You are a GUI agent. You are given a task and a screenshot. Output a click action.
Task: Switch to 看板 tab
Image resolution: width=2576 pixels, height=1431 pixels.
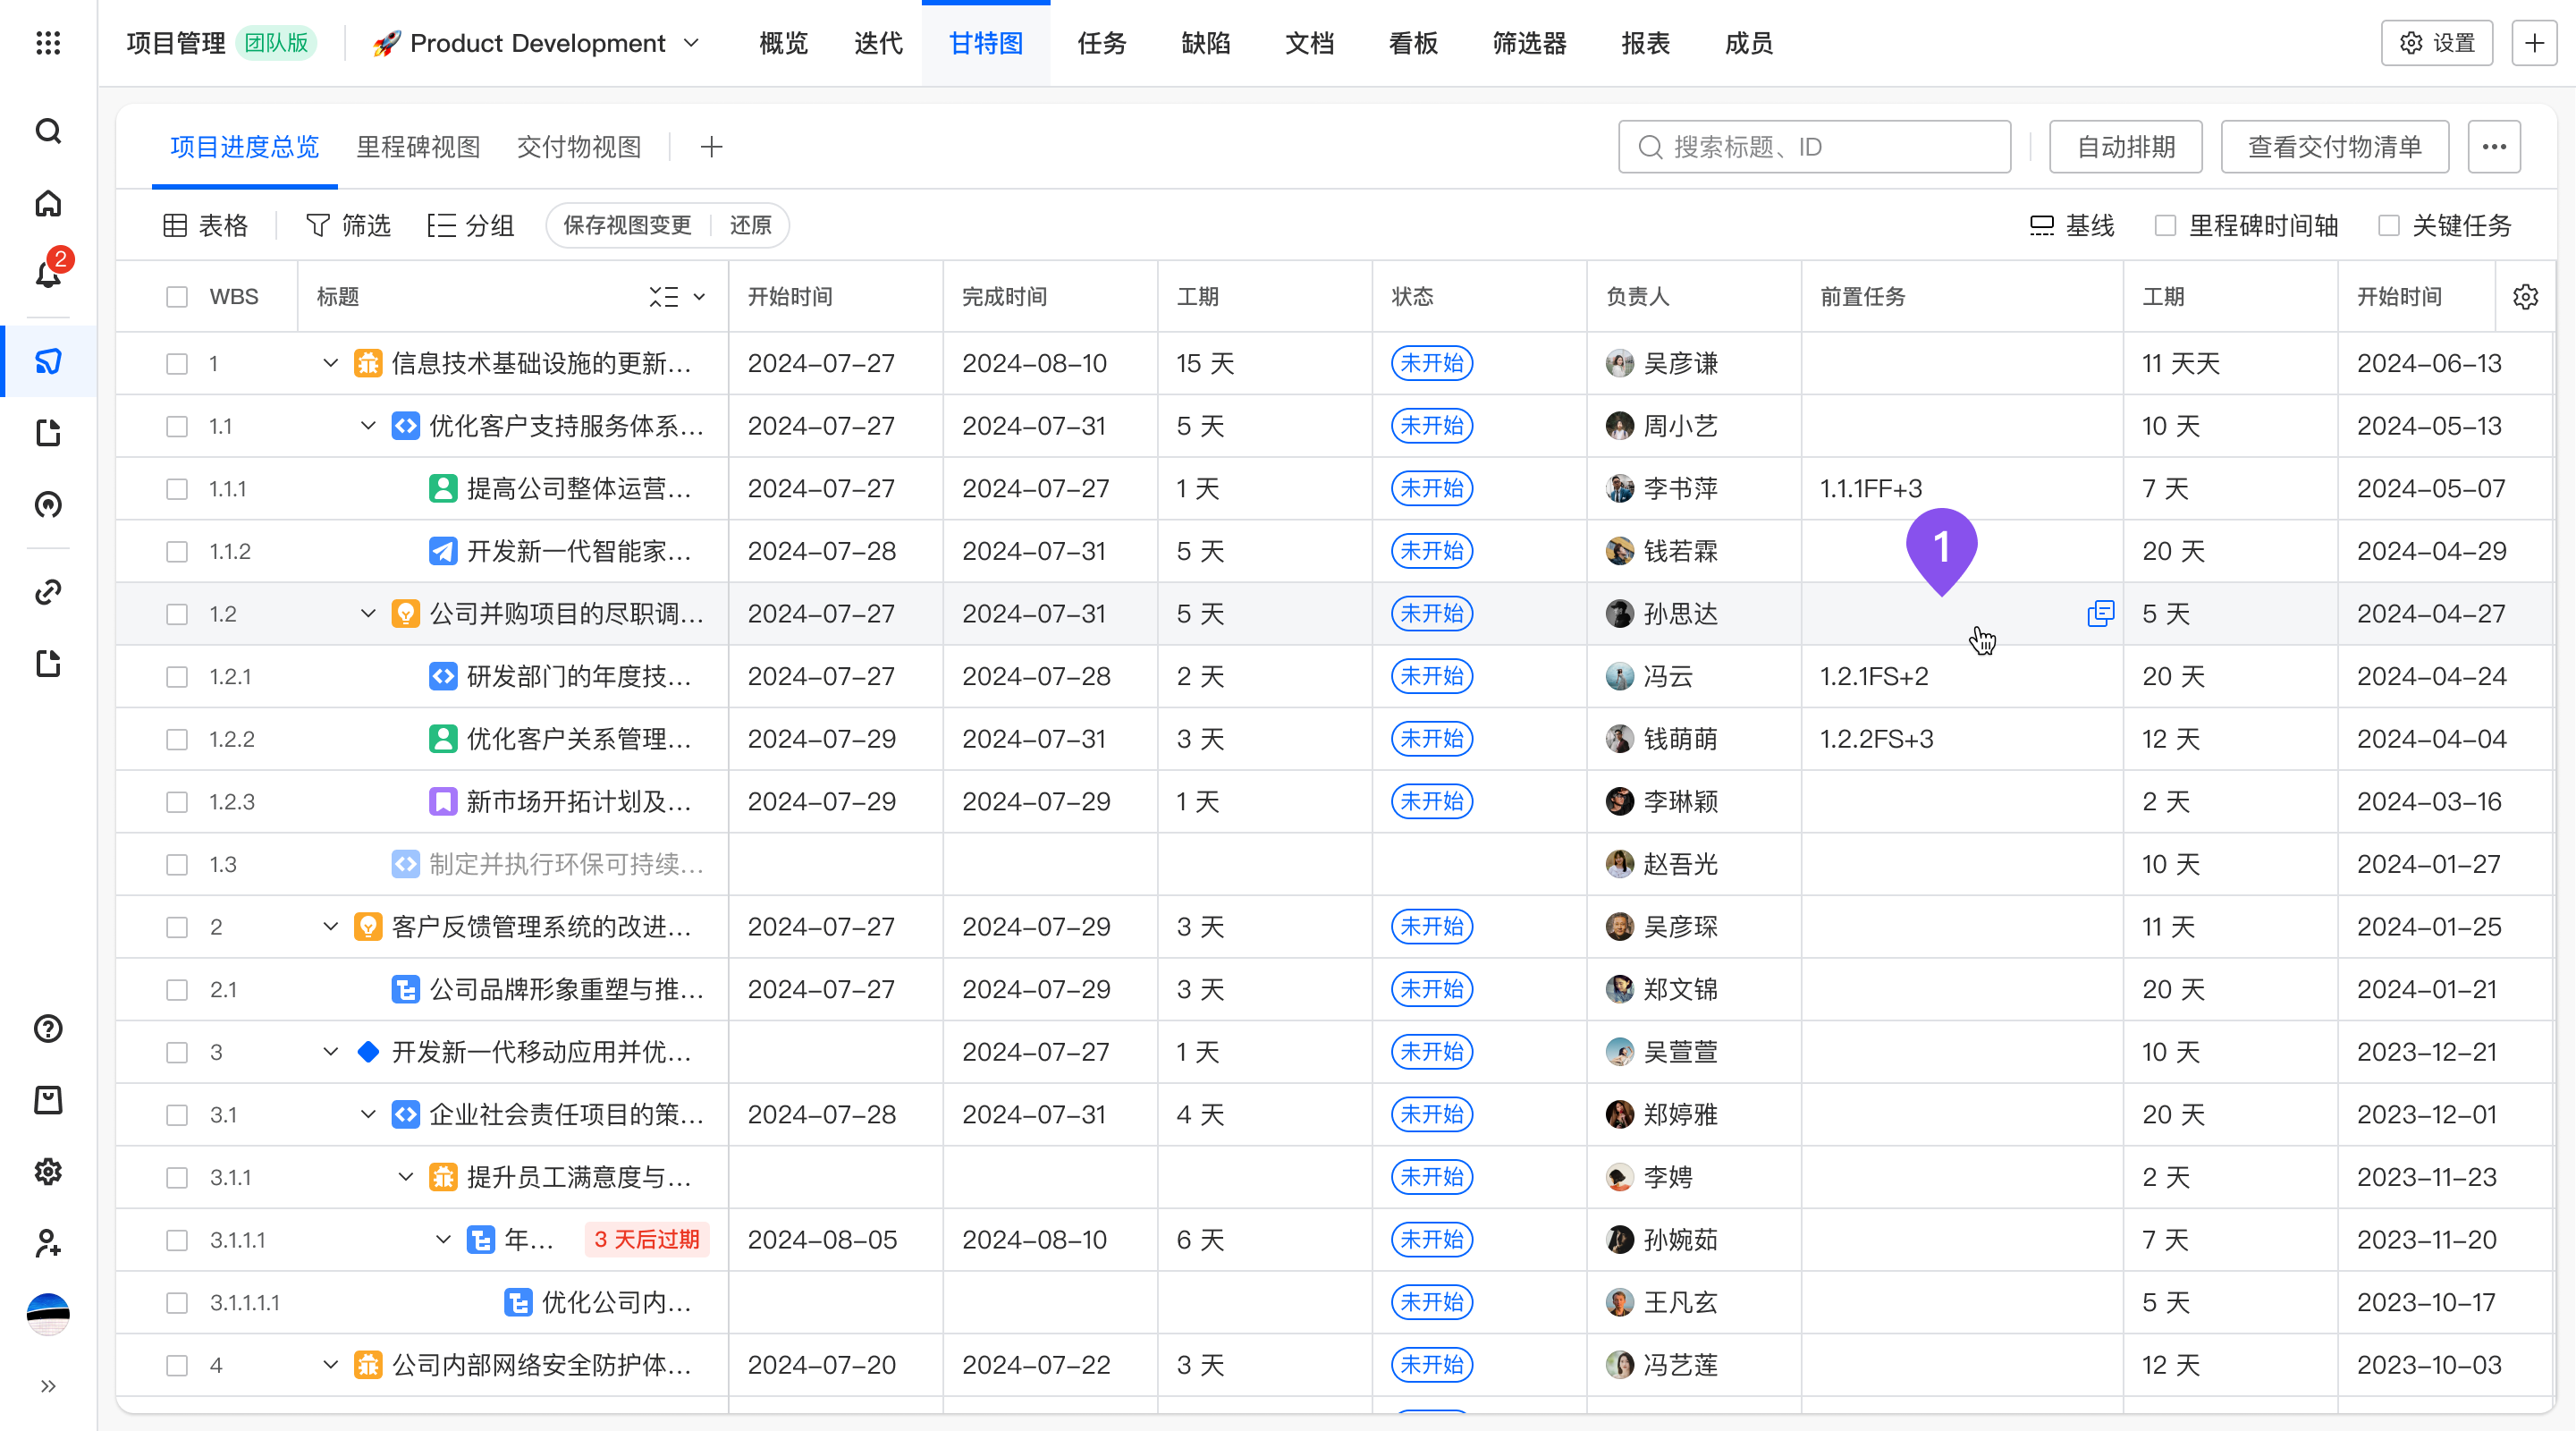pyautogui.click(x=1413, y=43)
